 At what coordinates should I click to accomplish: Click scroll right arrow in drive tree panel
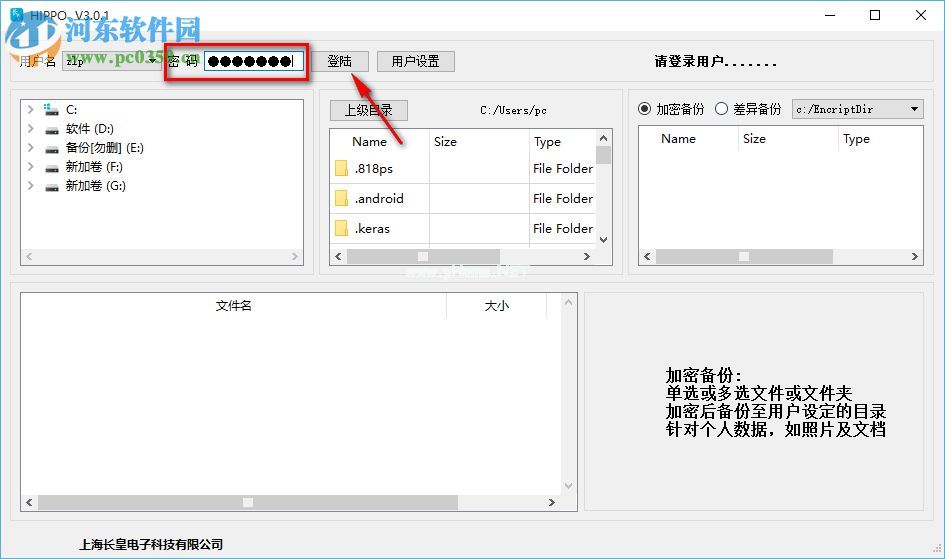[295, 257]
